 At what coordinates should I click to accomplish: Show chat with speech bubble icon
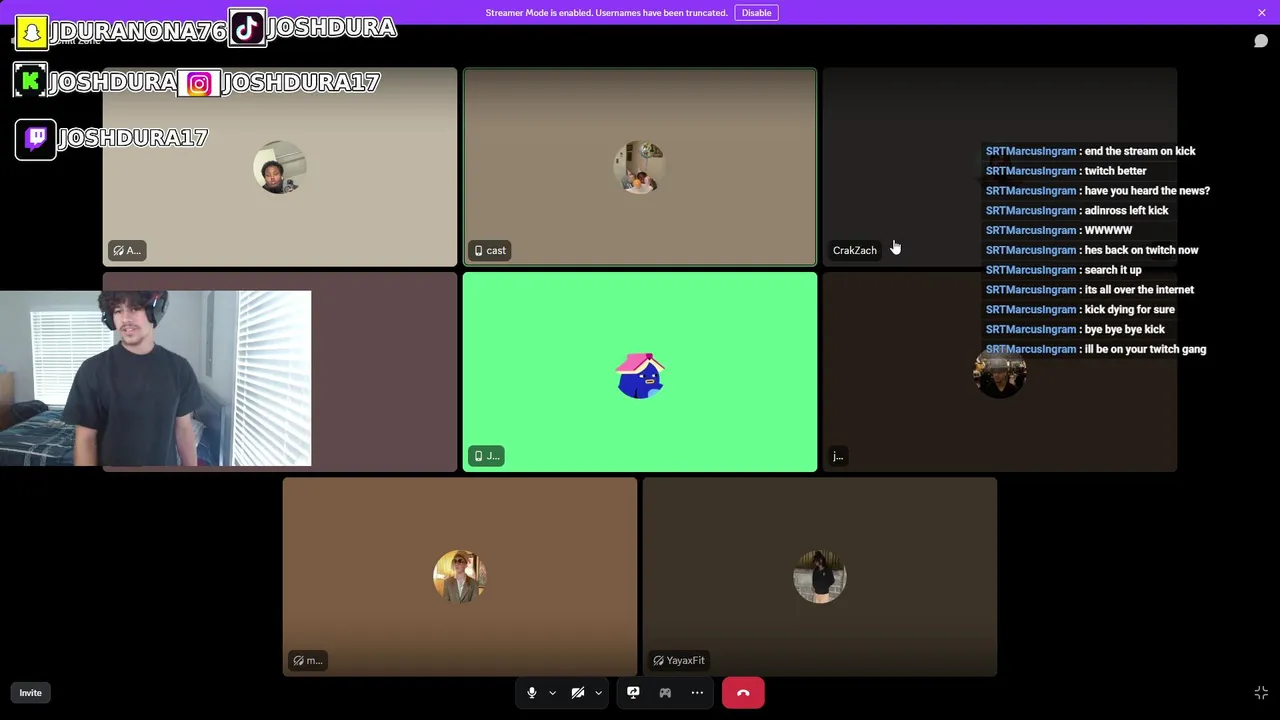point(1261,41)
